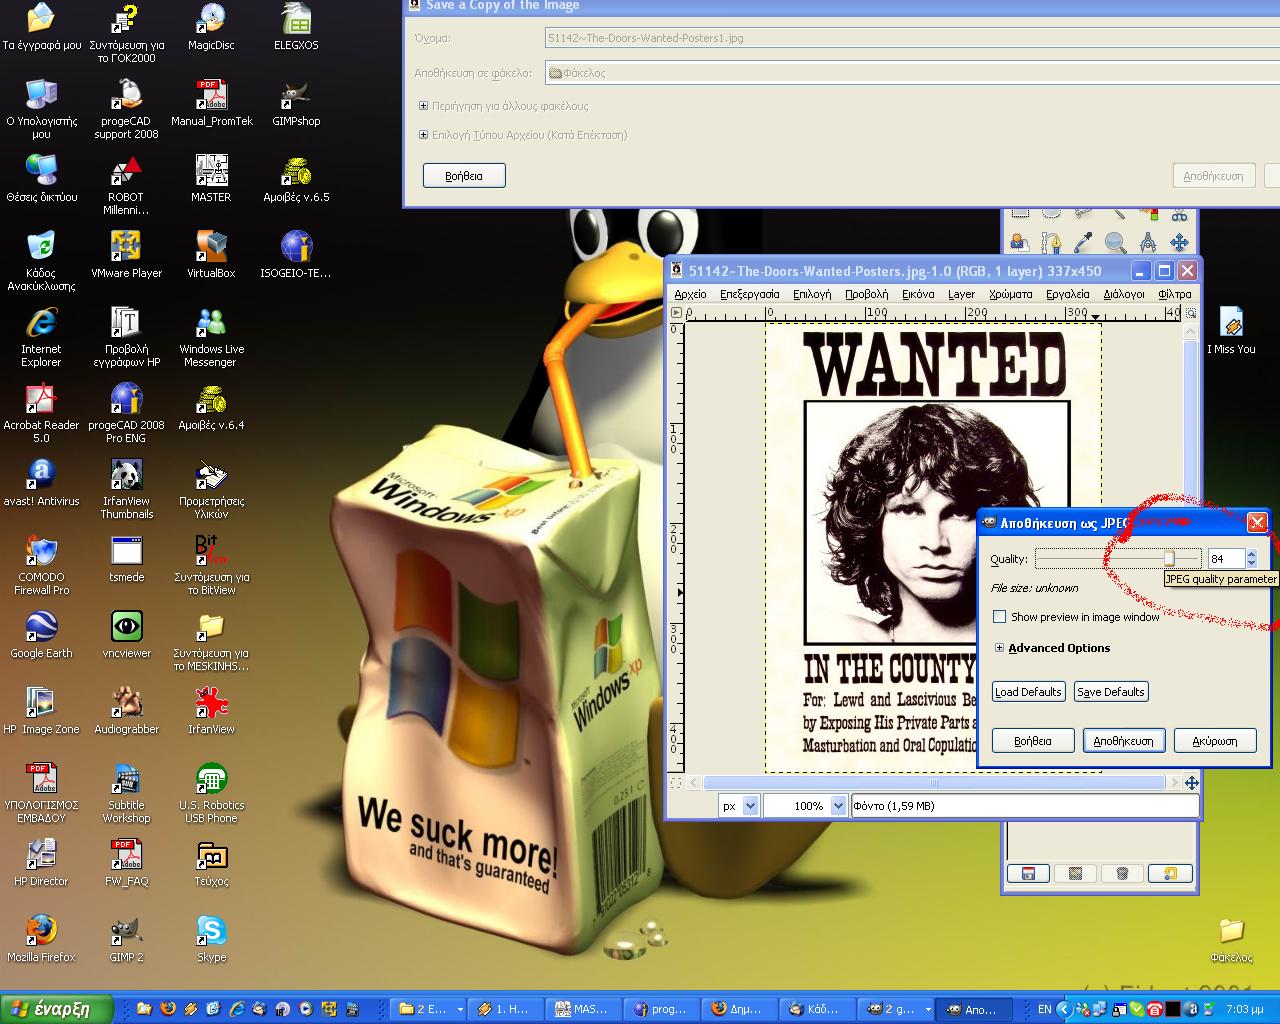Viewport: 1280px width, 1024px height.
Task: Open the Επεξεργασία menu
Action: click(x=749, y=294)
